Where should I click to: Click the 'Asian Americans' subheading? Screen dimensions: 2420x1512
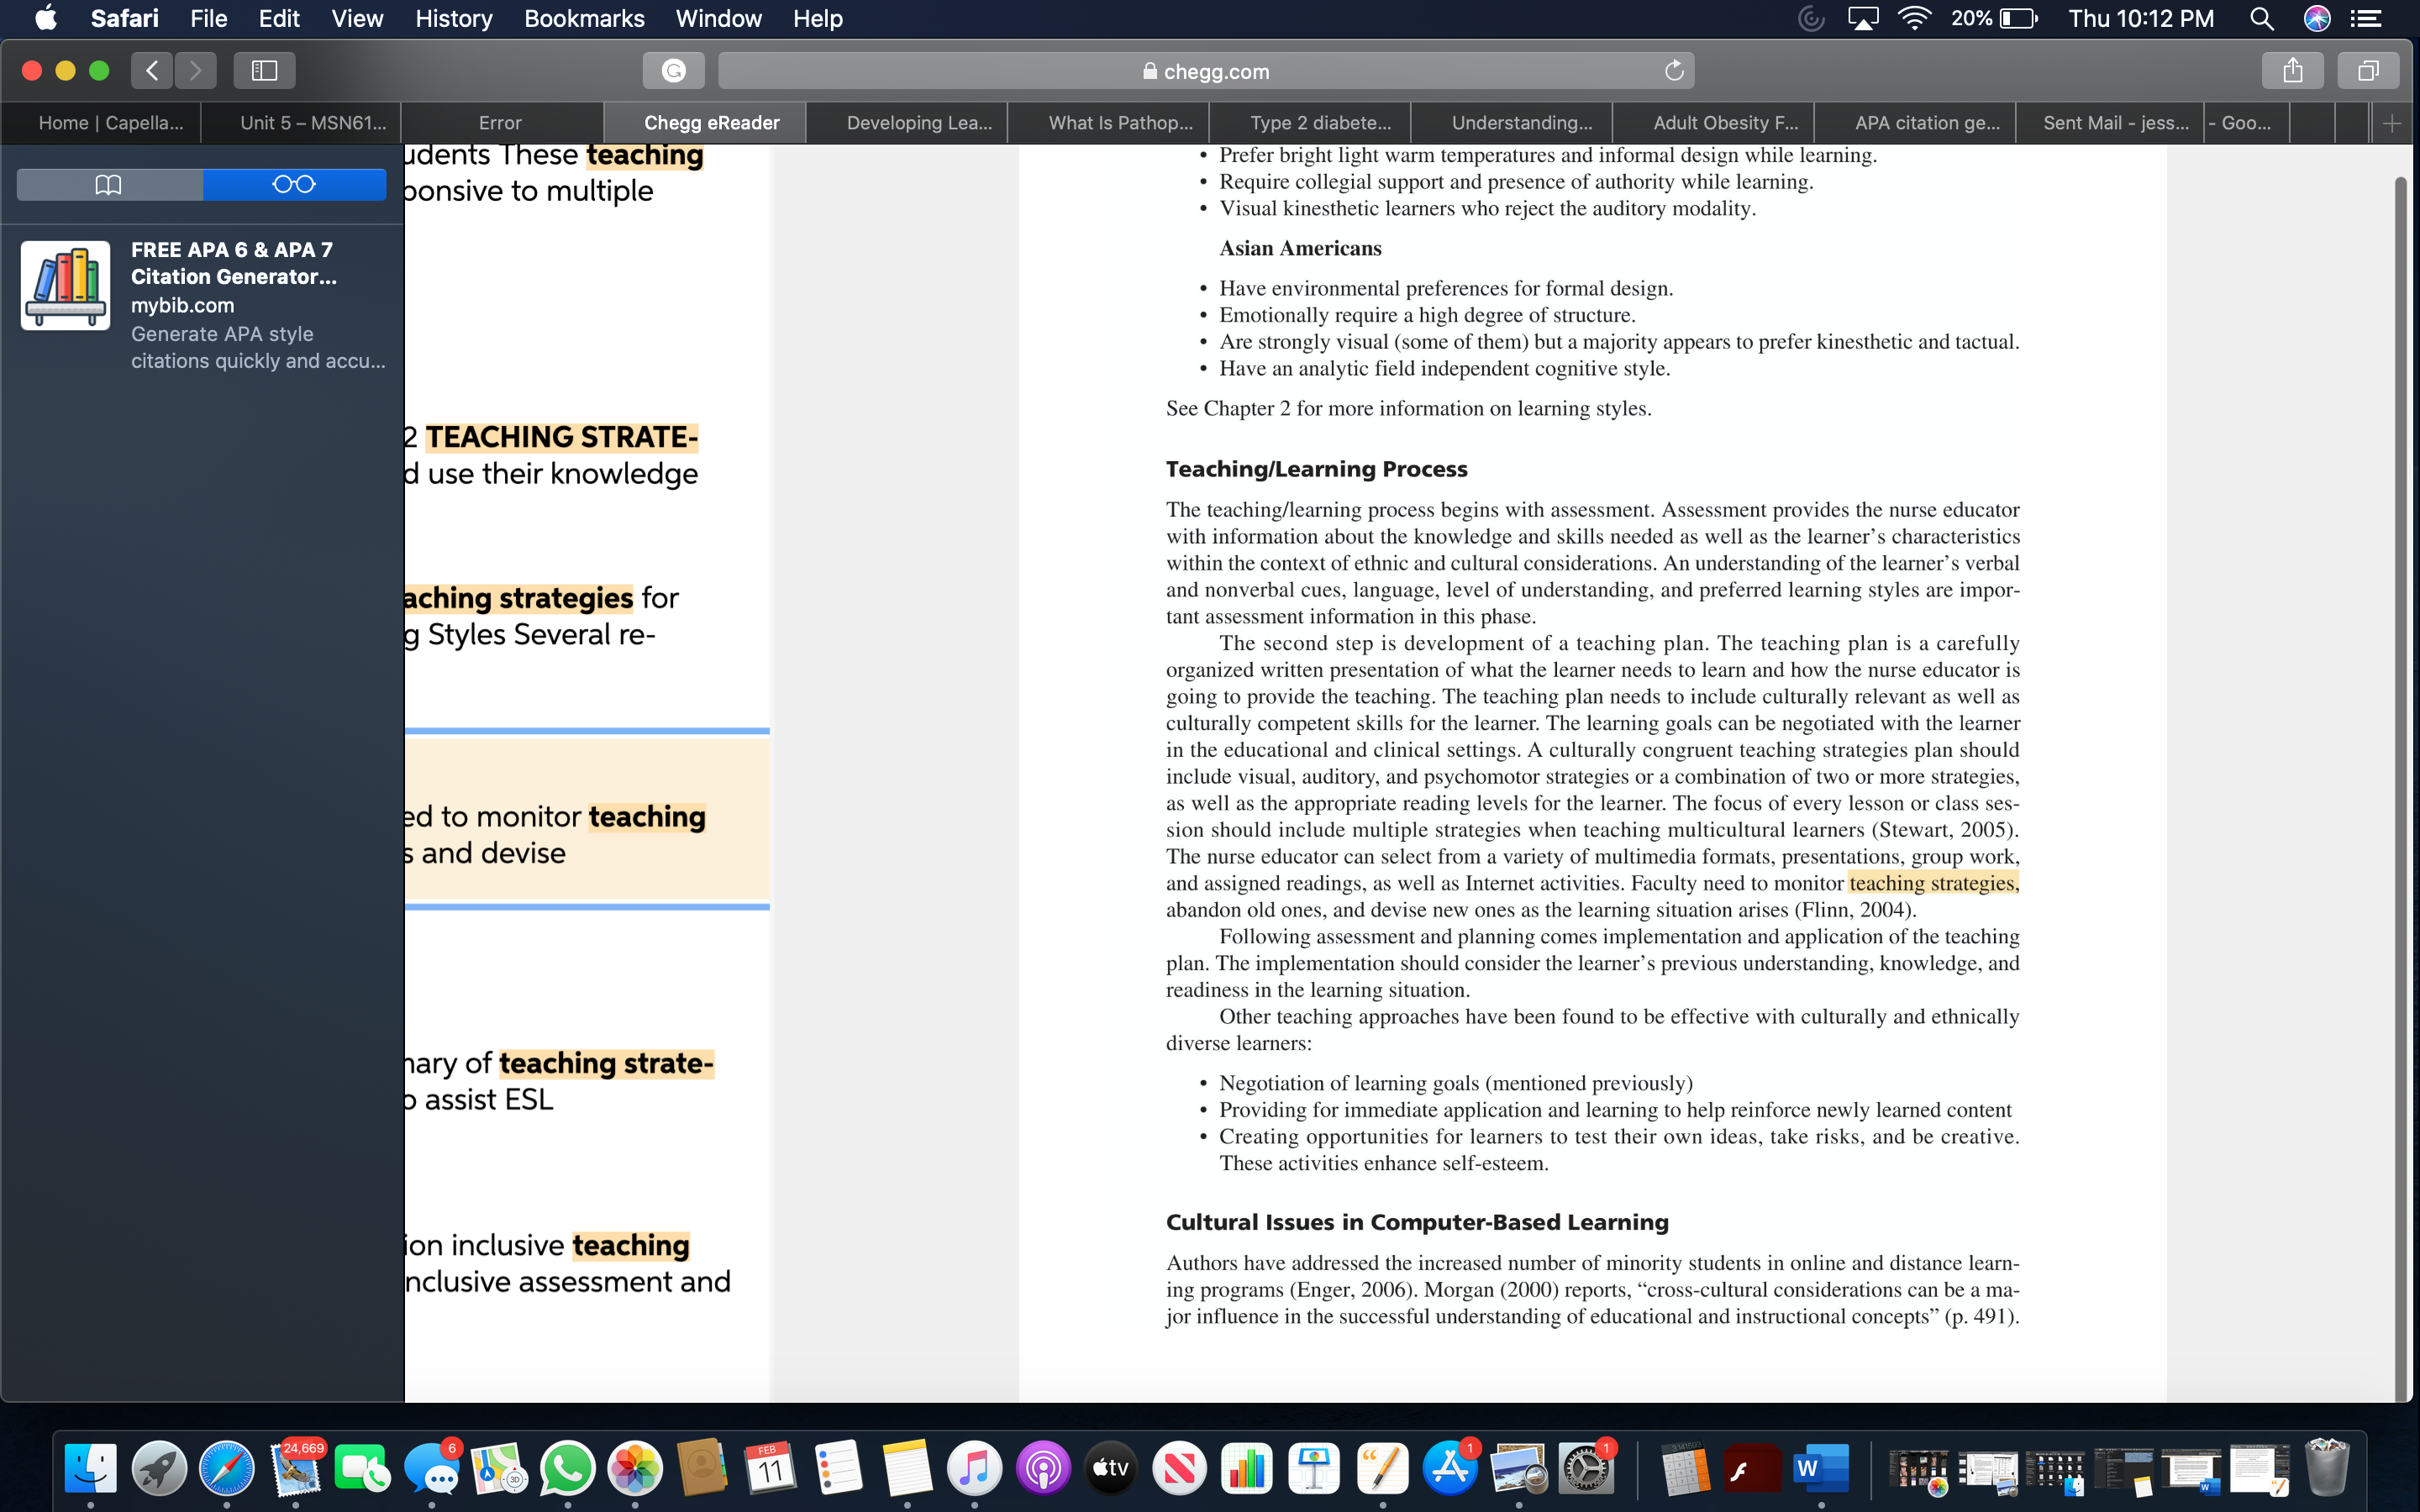pos(1300,248)
